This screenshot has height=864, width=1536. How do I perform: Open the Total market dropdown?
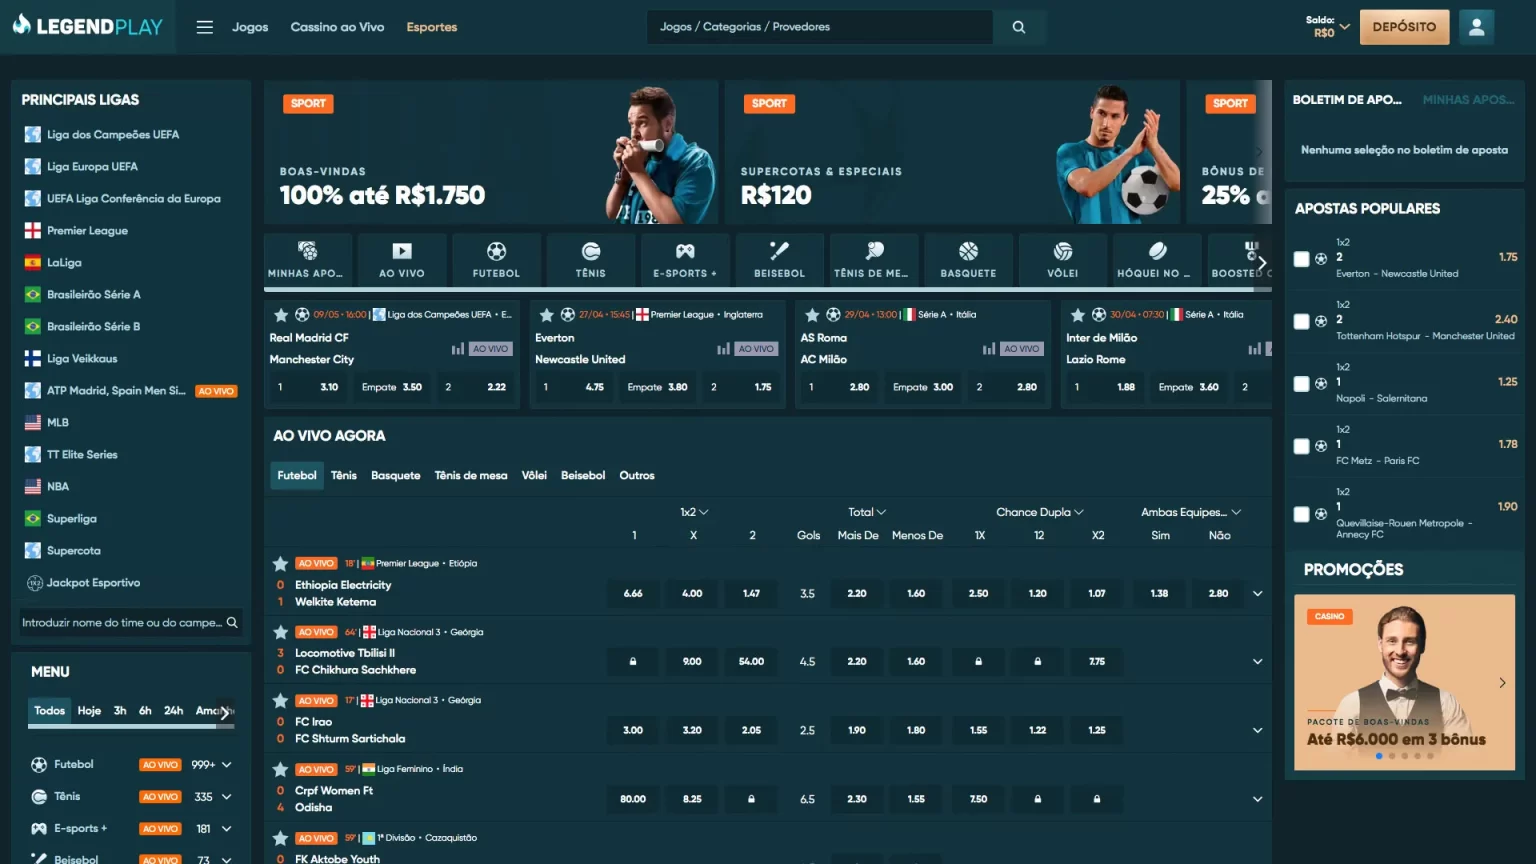[x=867, y=512]
